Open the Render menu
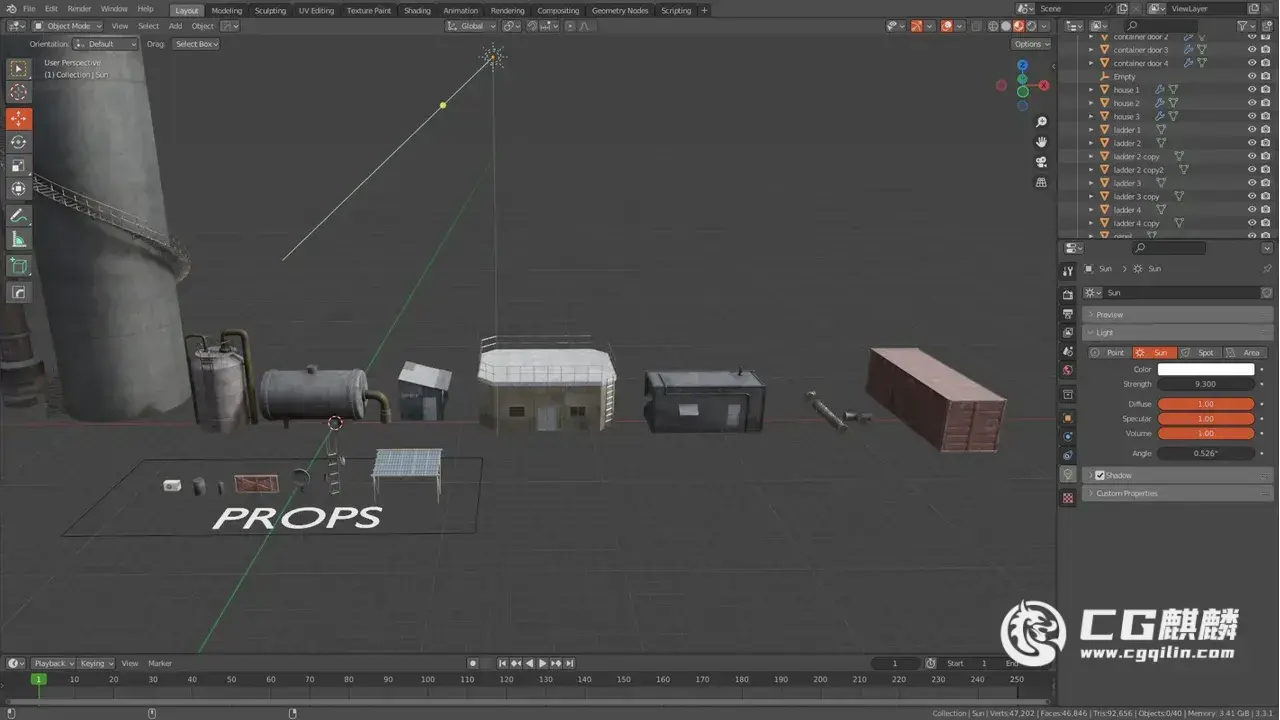 pos(79,9)
